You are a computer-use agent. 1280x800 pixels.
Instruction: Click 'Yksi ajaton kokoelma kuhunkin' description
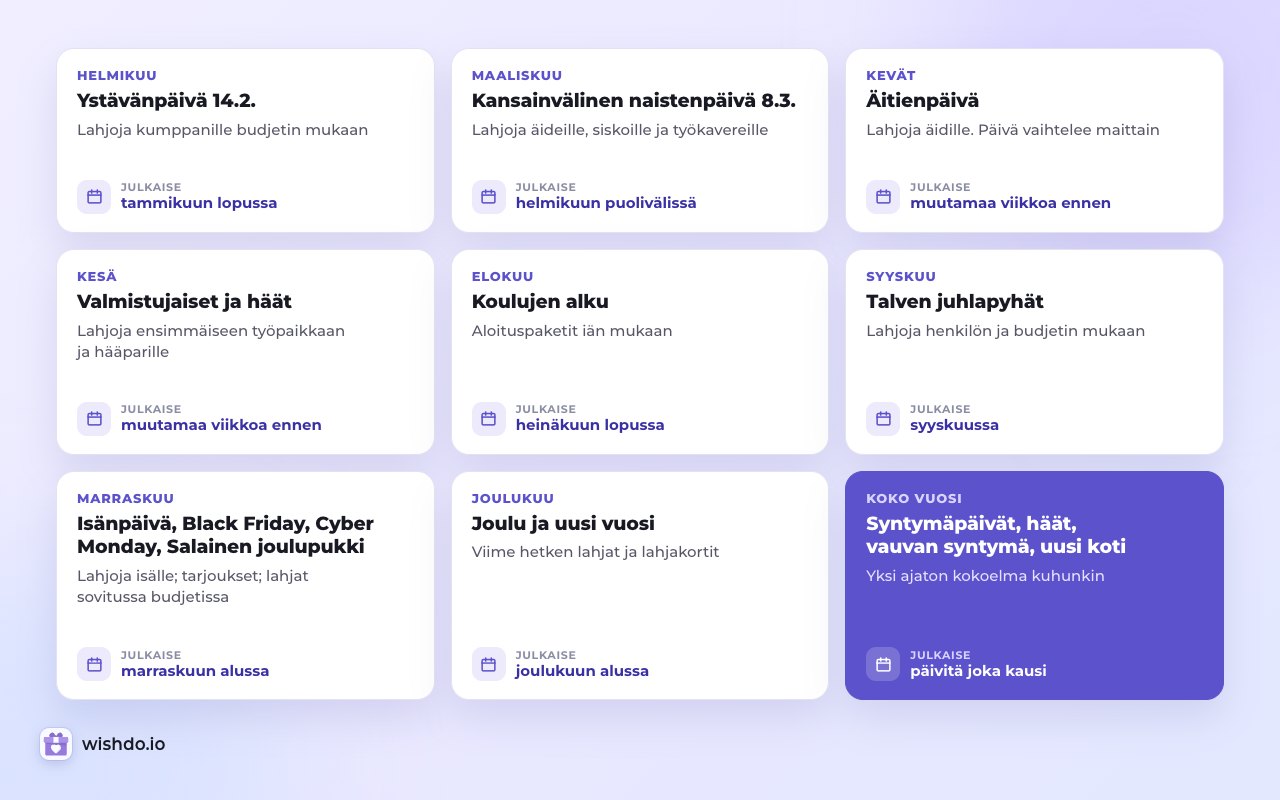985,576
